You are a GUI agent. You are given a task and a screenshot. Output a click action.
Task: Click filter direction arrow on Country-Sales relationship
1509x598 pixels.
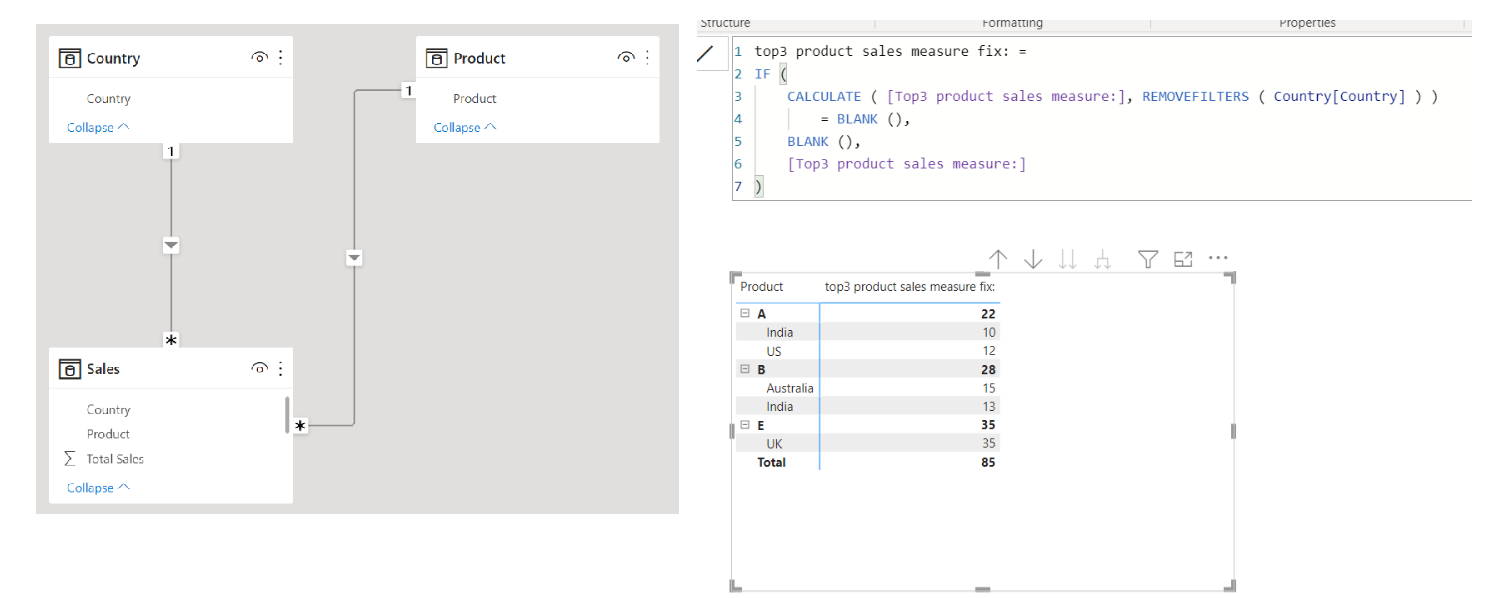coord(171,245)
